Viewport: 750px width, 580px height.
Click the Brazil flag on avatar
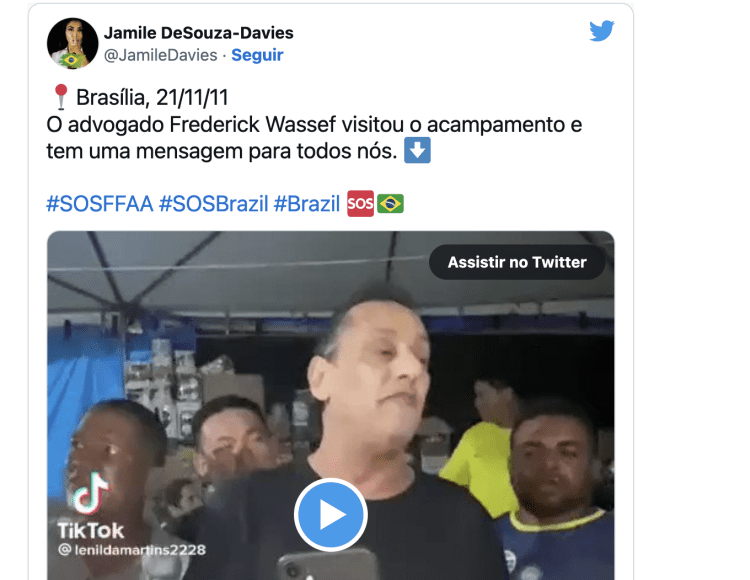point(71,61)
